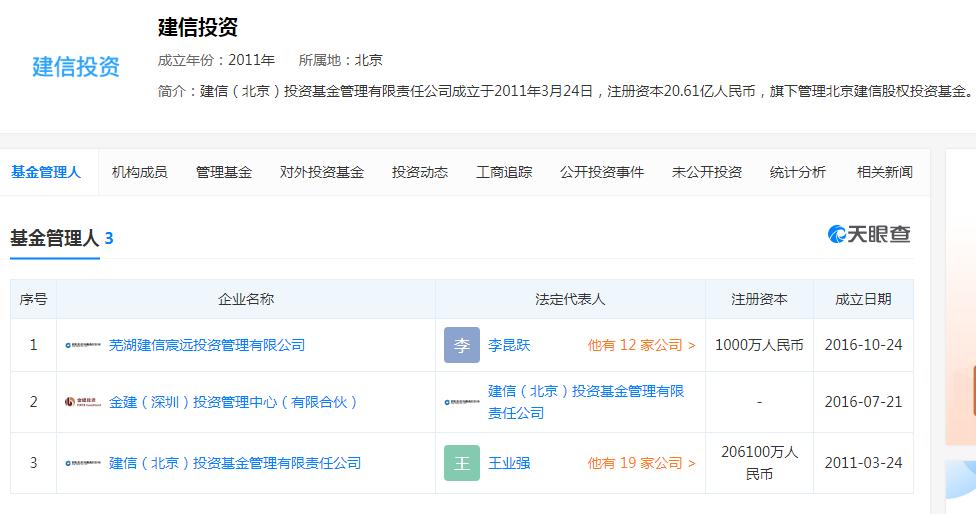Open the 管理基金 tab
Viewport: 976px width, 514px height.
(x=223, y=172)
